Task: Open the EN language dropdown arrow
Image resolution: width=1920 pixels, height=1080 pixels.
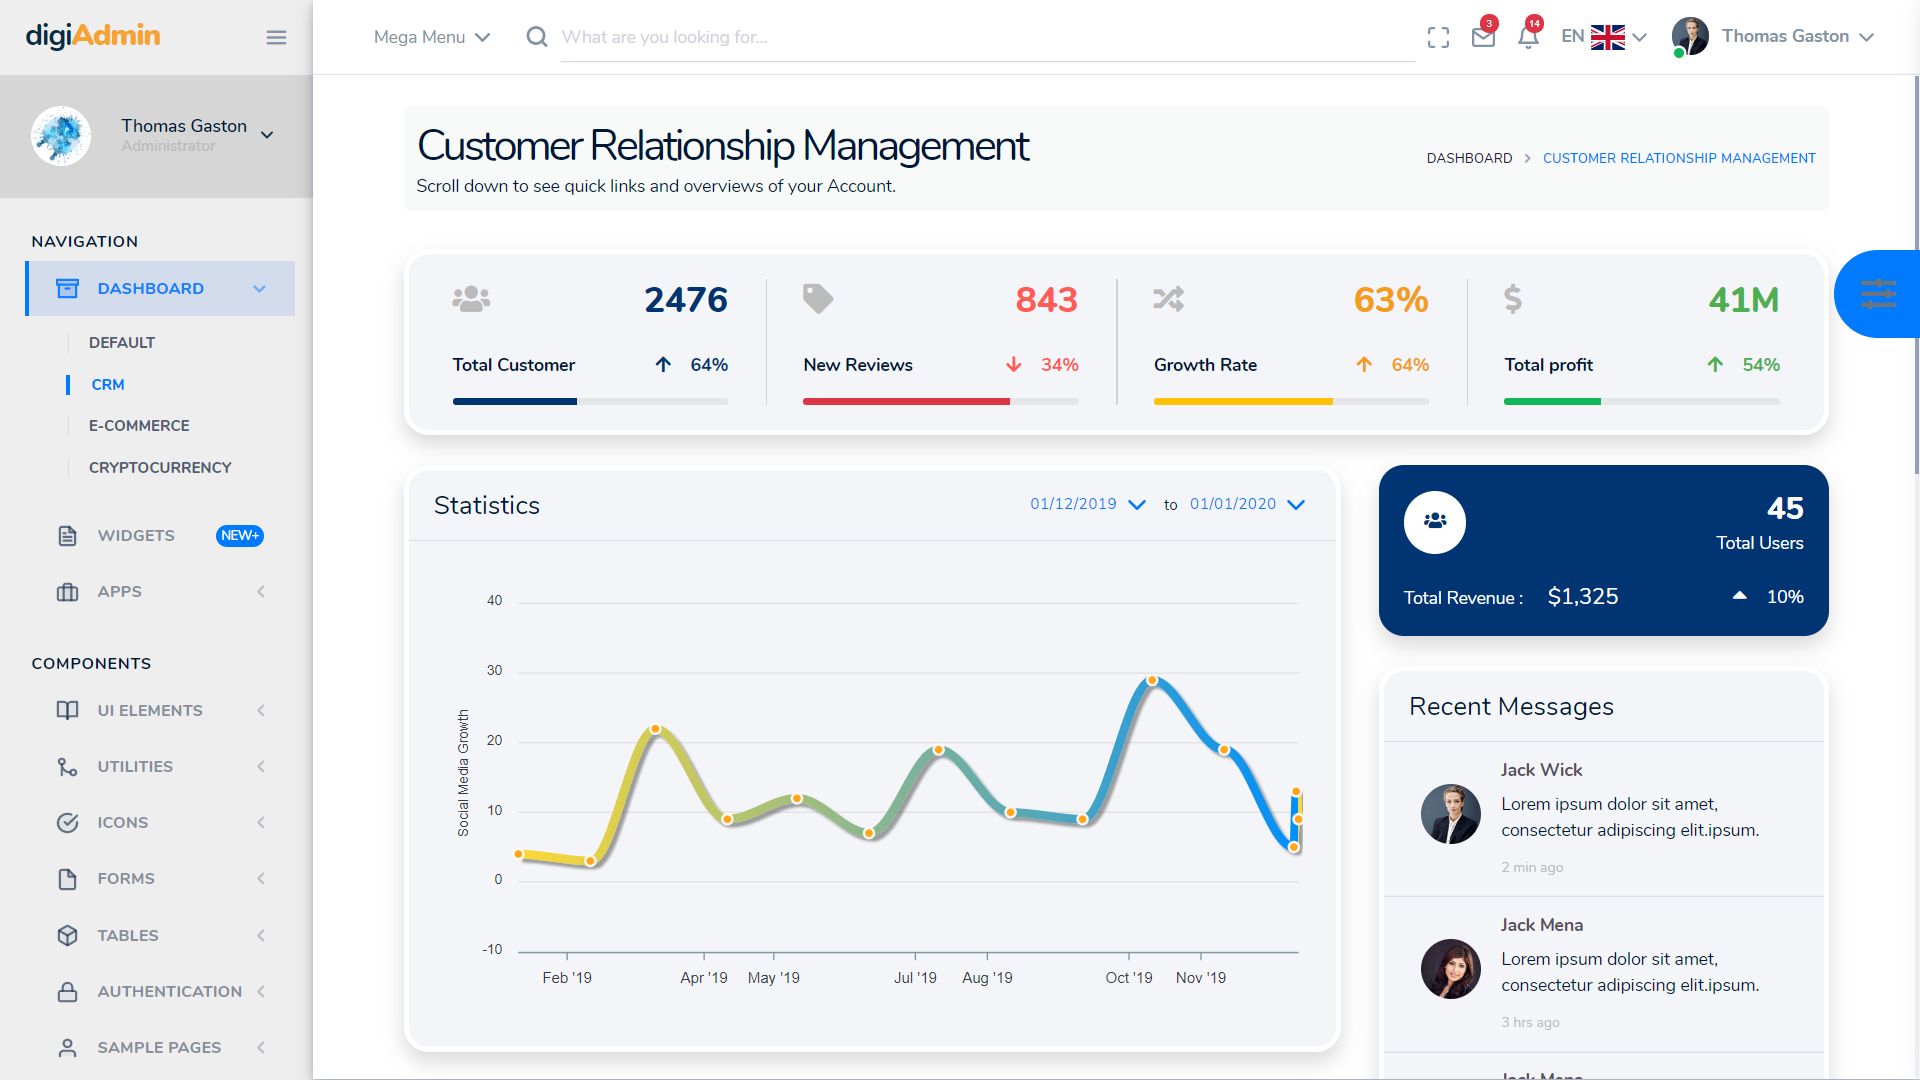Action: coord(1639,37)
